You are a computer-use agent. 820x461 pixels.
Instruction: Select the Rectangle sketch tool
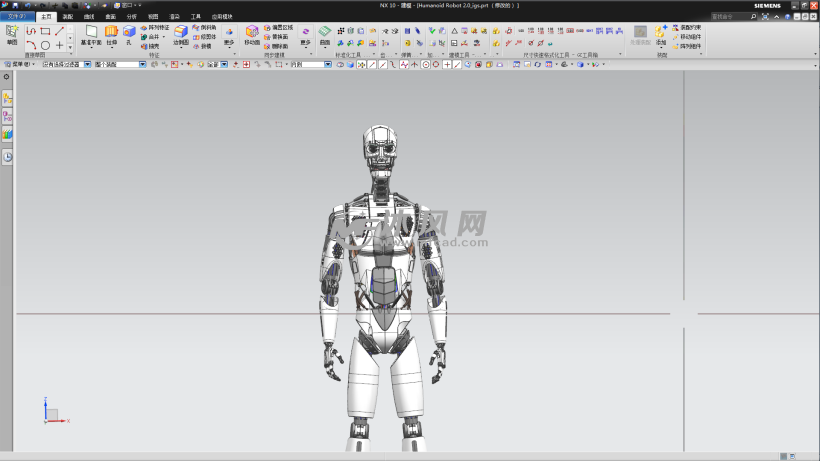45,31
